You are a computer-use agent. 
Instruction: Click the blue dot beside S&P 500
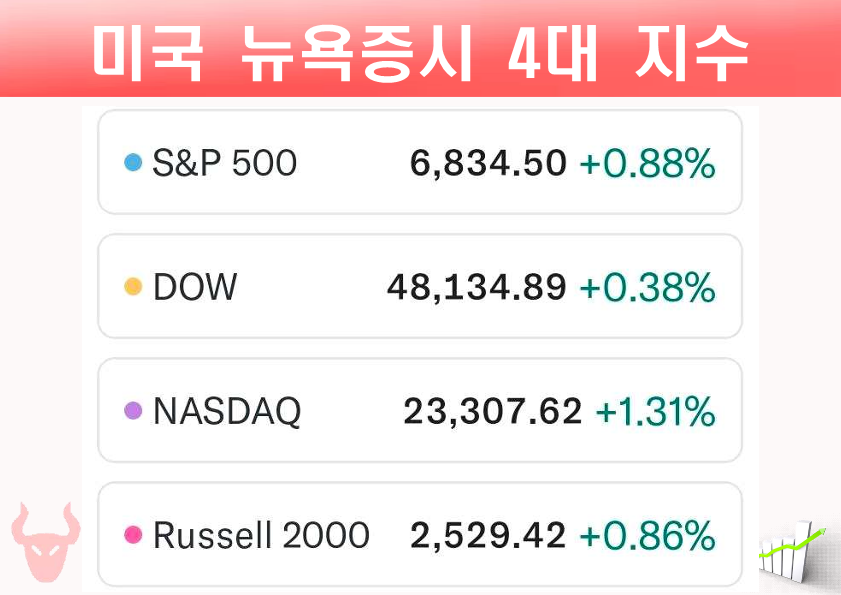(x=132, y=163)
